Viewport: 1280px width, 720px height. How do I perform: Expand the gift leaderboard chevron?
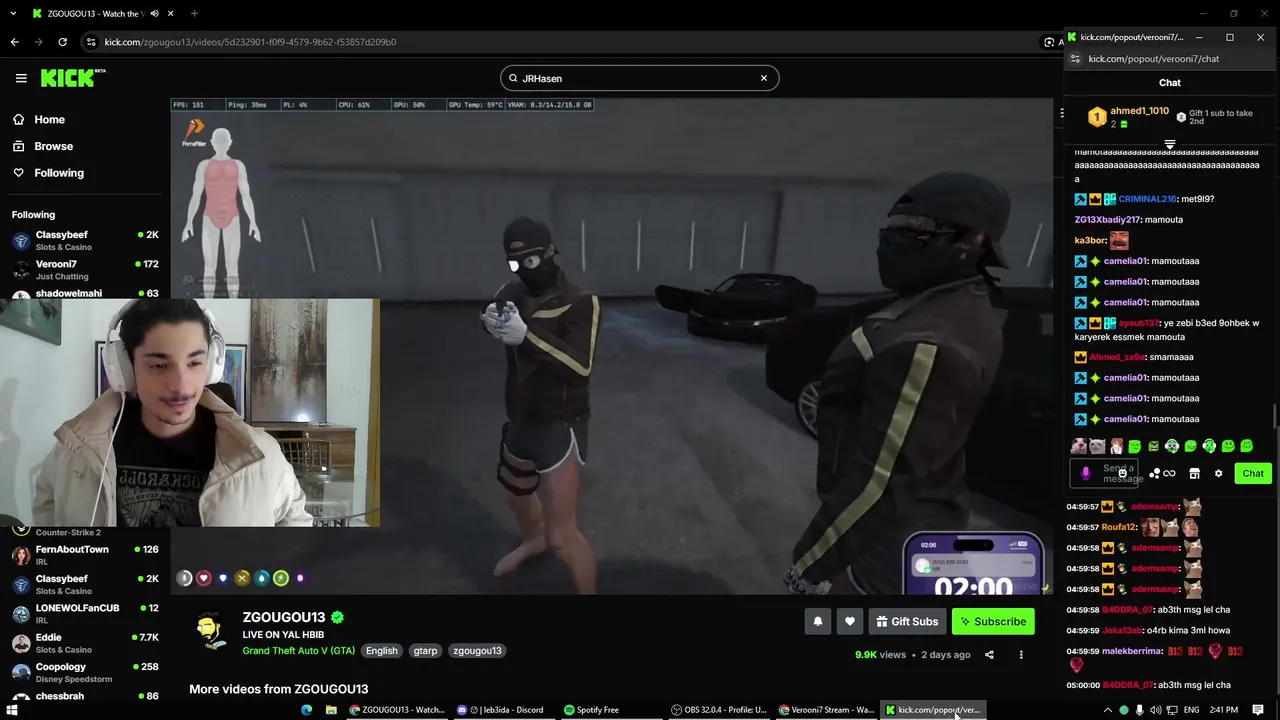pos(1170,146)
